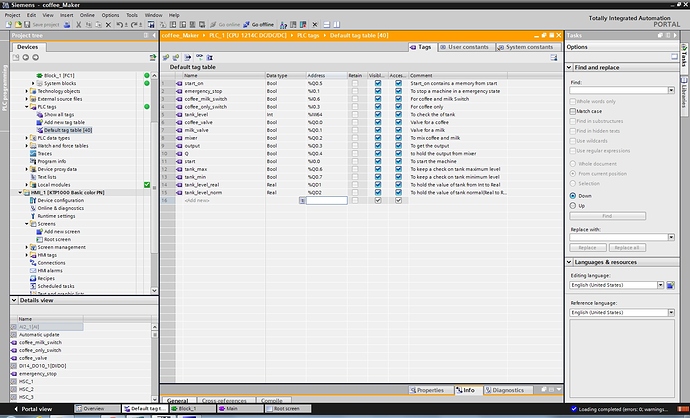Click the Print icon in the toolbar
Image resolution: width=690 pixels, height=418 pixels.
pos(67,25)
